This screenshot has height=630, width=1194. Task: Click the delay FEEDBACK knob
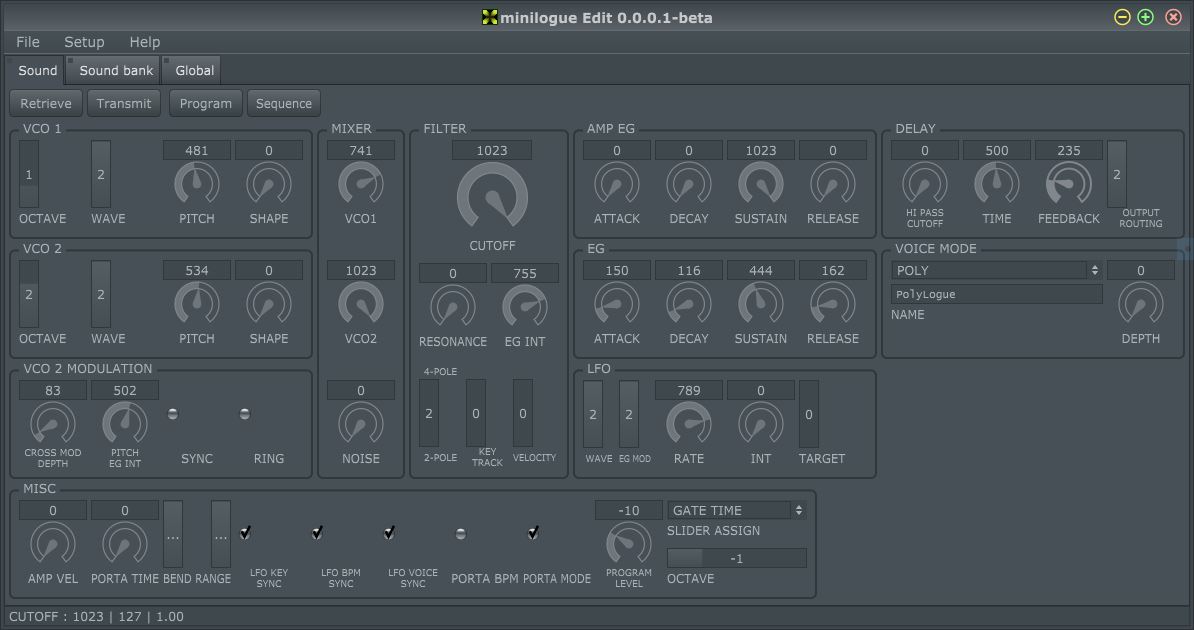(1068, 184)
